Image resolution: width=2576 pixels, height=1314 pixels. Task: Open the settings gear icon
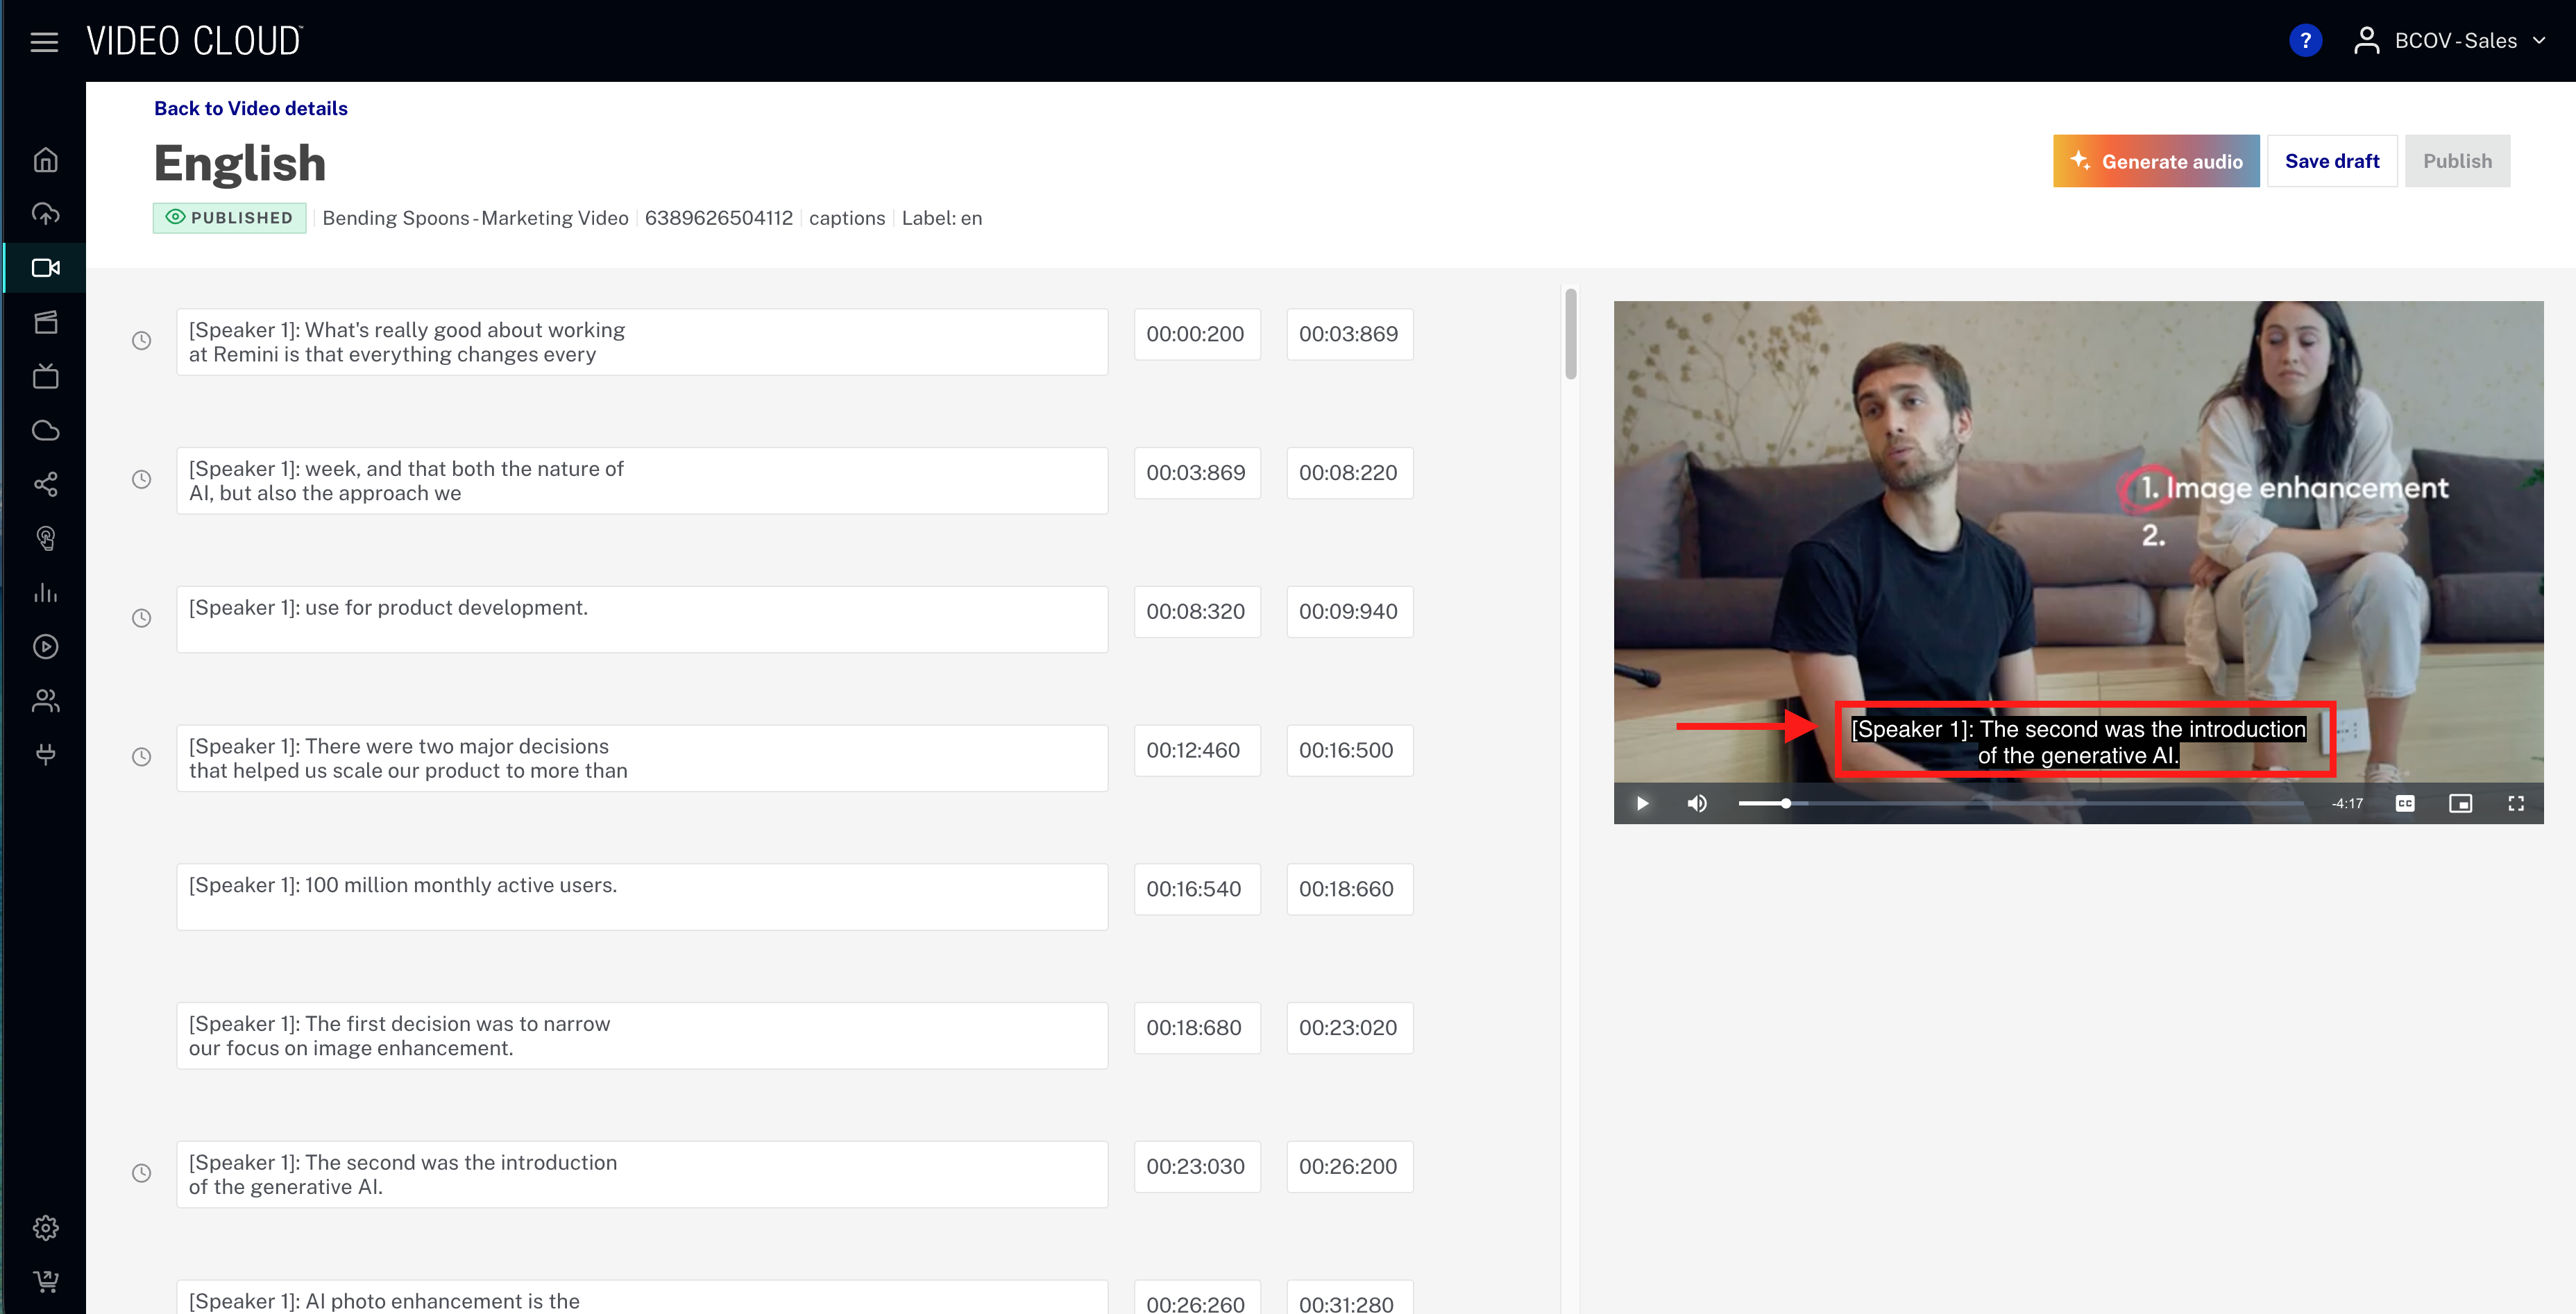45,1227
